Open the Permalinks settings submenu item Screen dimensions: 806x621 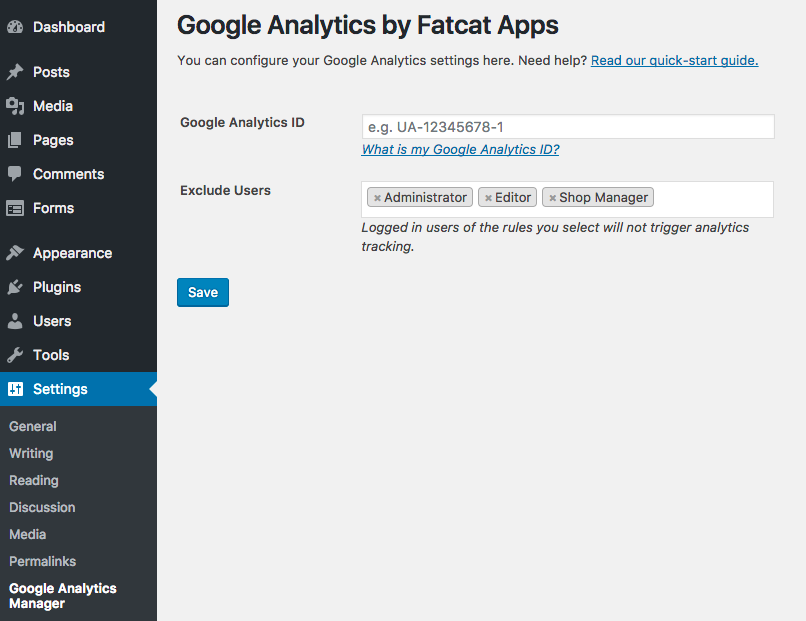pos(42,561)
